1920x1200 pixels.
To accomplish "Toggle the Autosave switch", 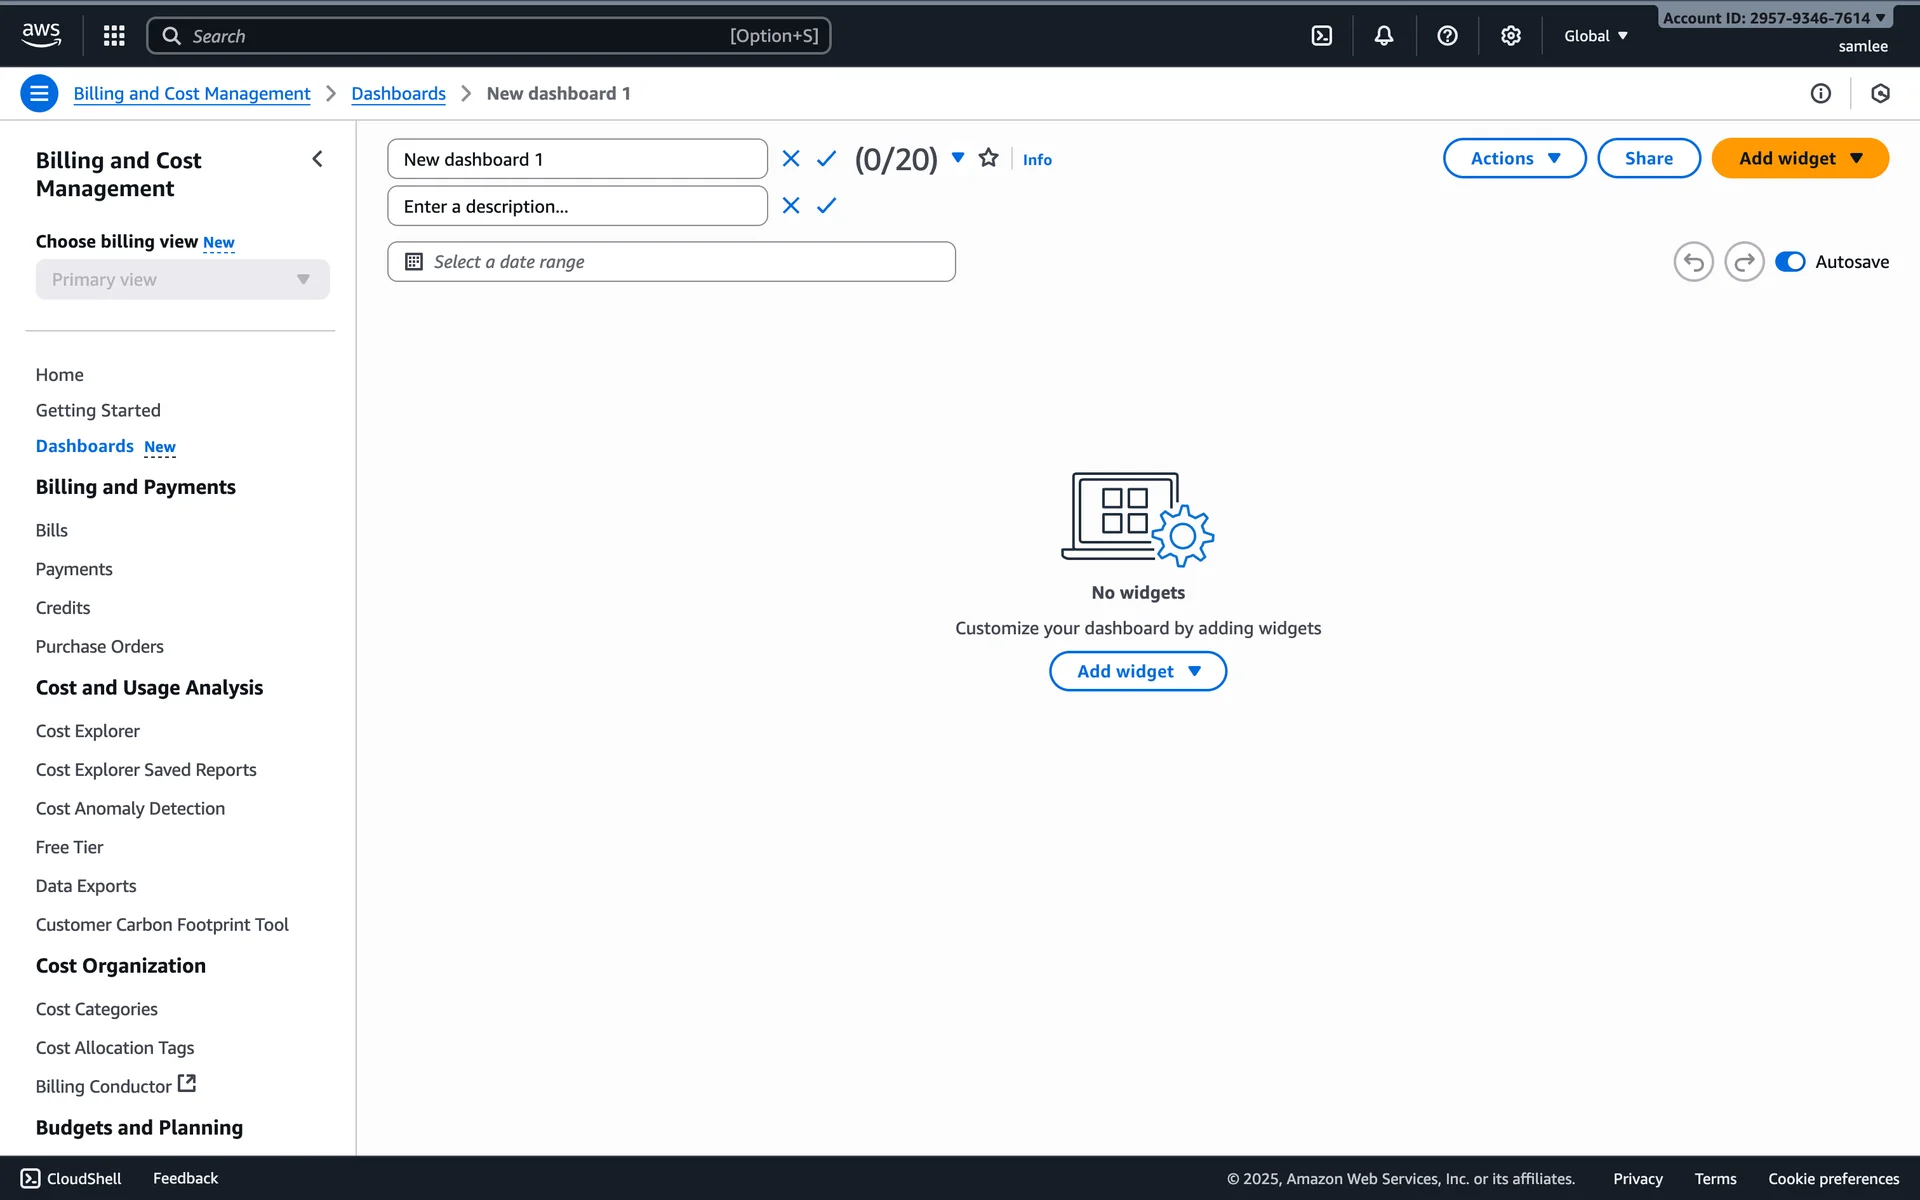I will coord(1789,262).
